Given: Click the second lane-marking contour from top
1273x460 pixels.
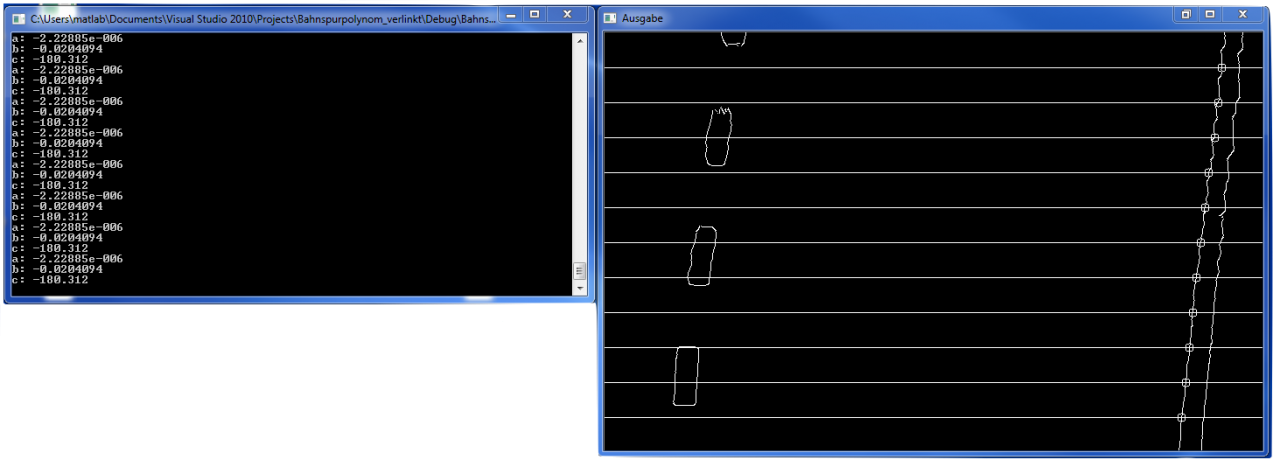Looking at the screenshot, I should (x=718, y=136).
